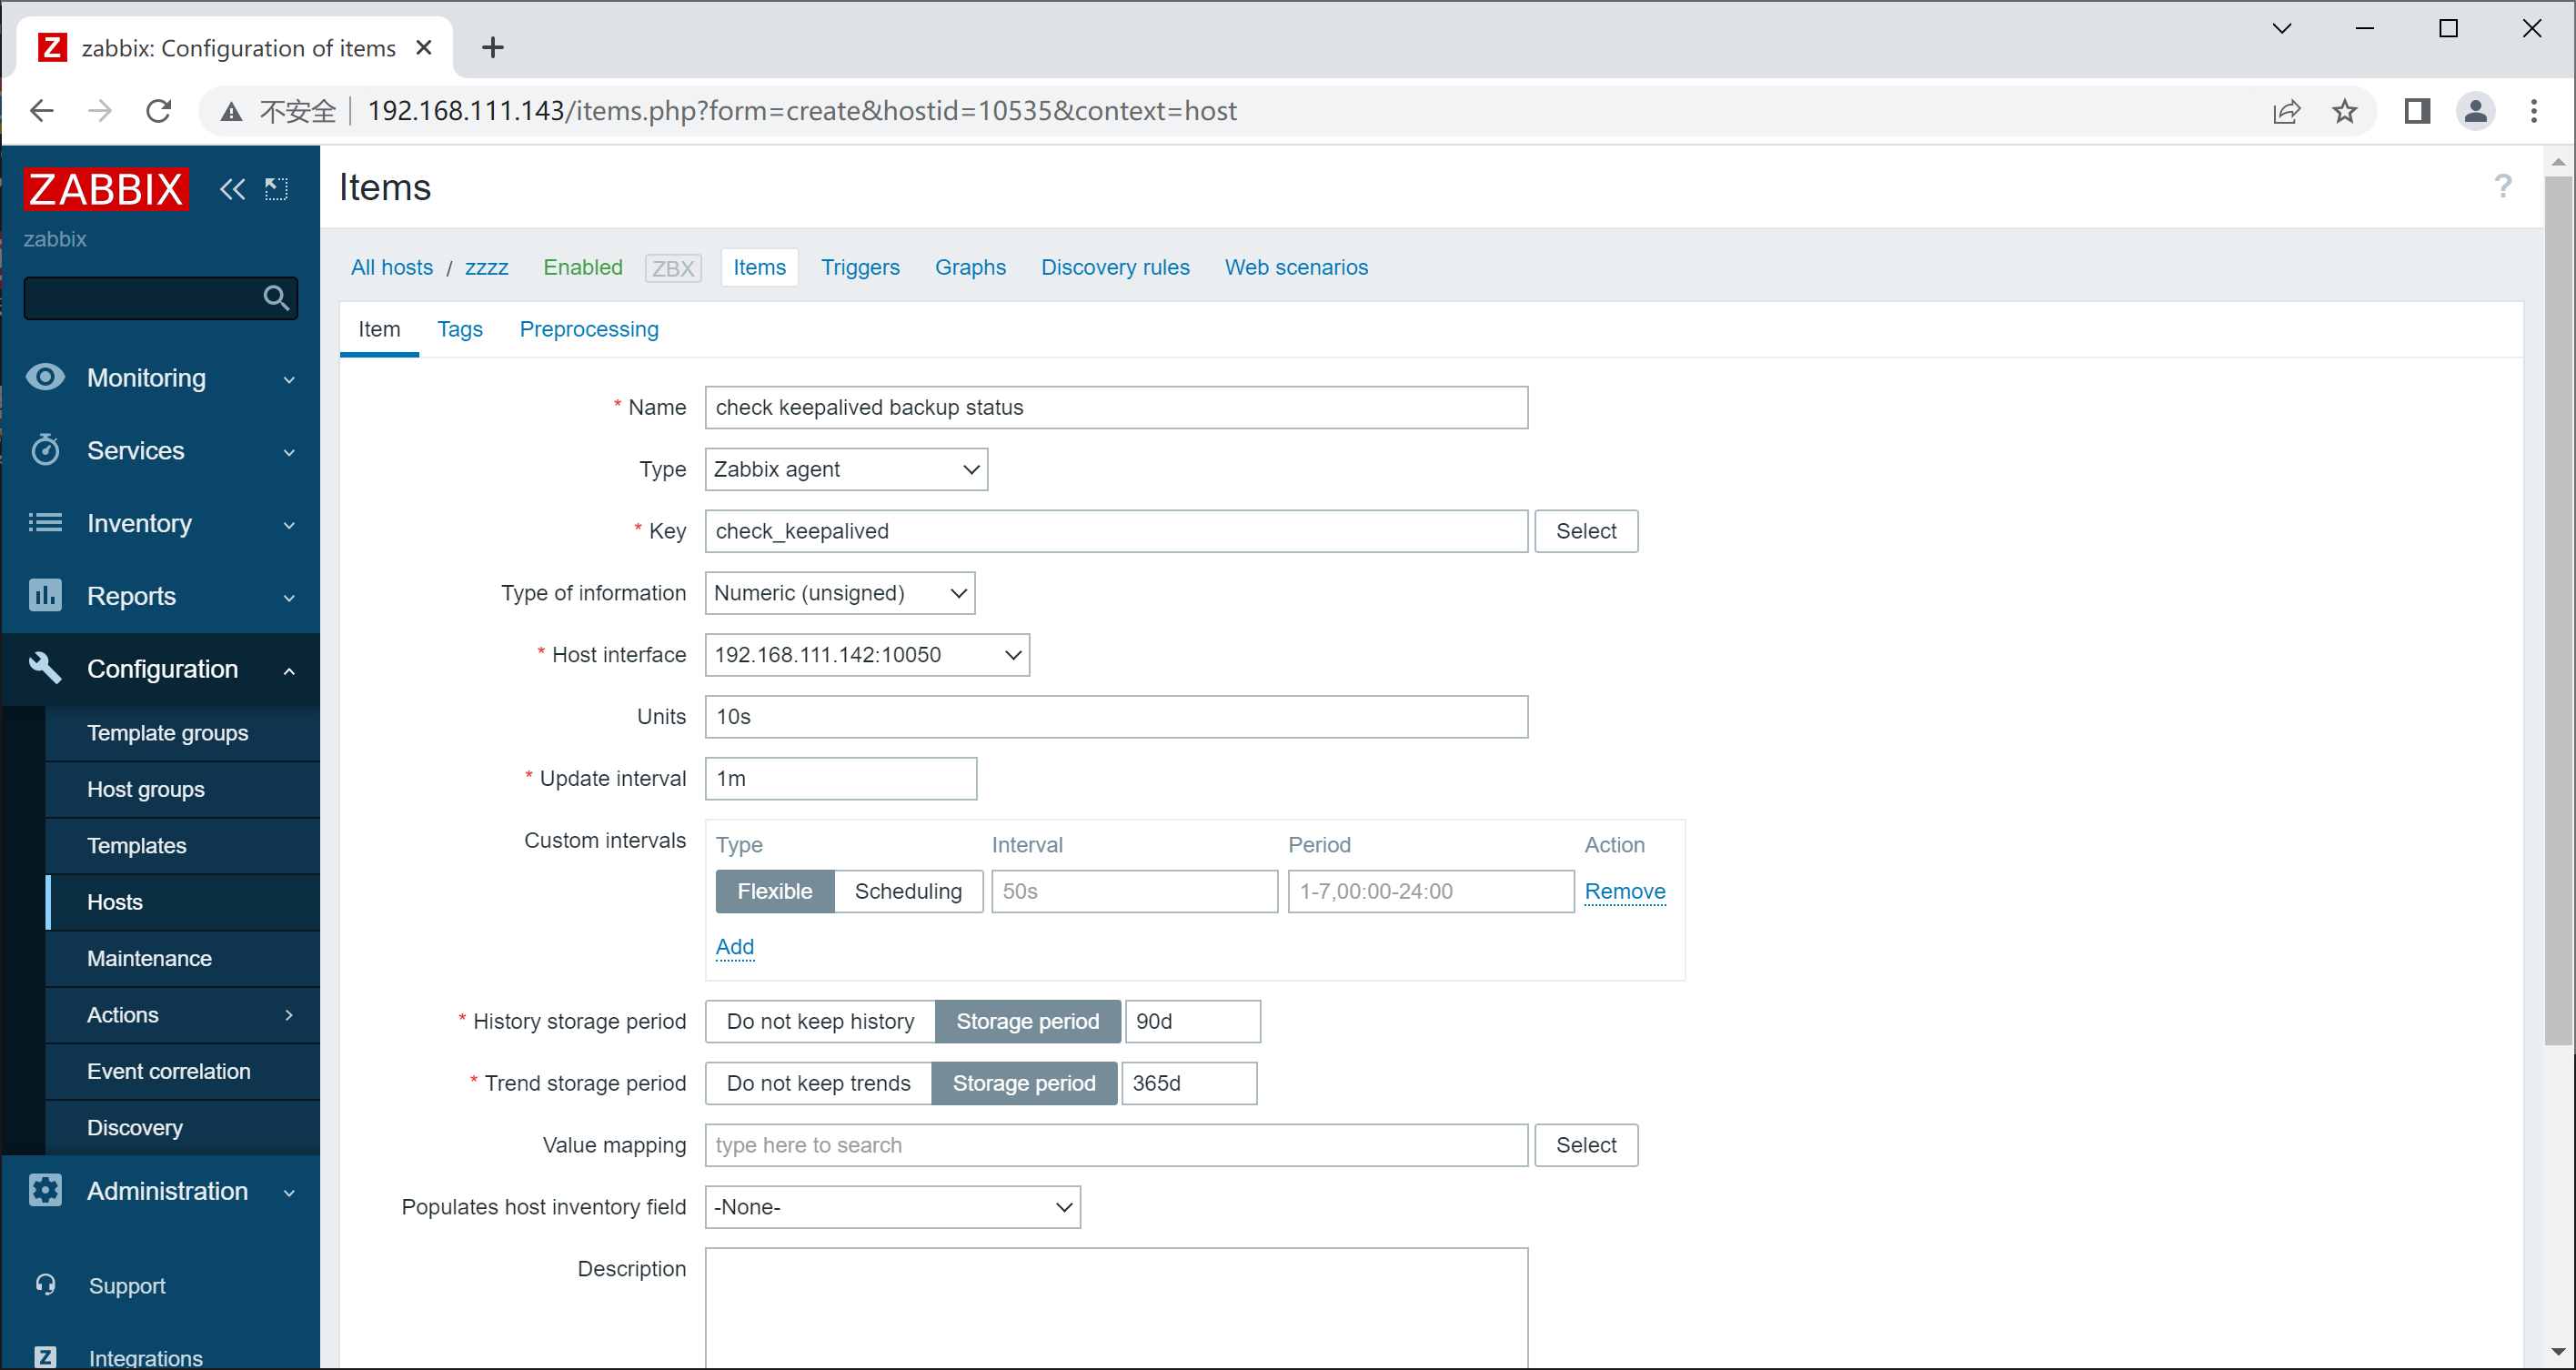Click the Services clock icon
The height and width of the screenshot is (1370, 2576).
click(x=45, y=450)
